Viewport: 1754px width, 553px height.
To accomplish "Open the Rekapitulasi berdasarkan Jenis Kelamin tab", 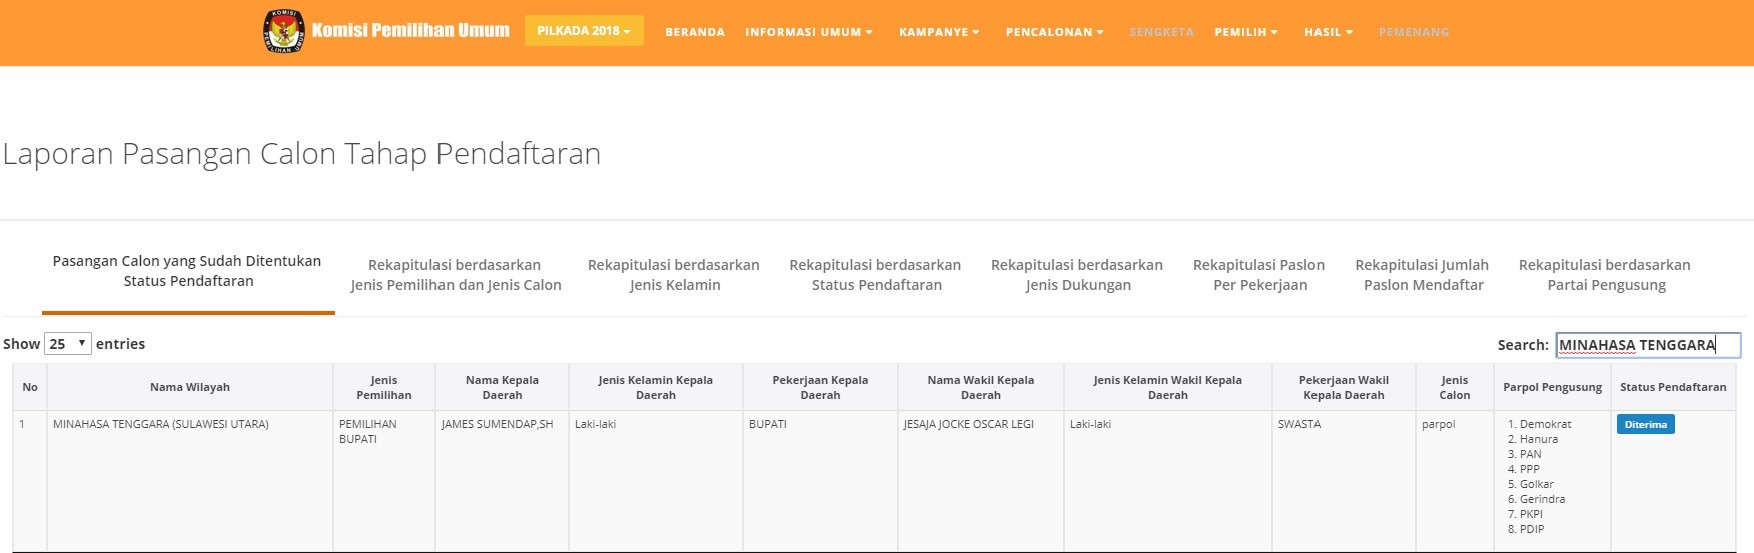I will tap(674, 275).
